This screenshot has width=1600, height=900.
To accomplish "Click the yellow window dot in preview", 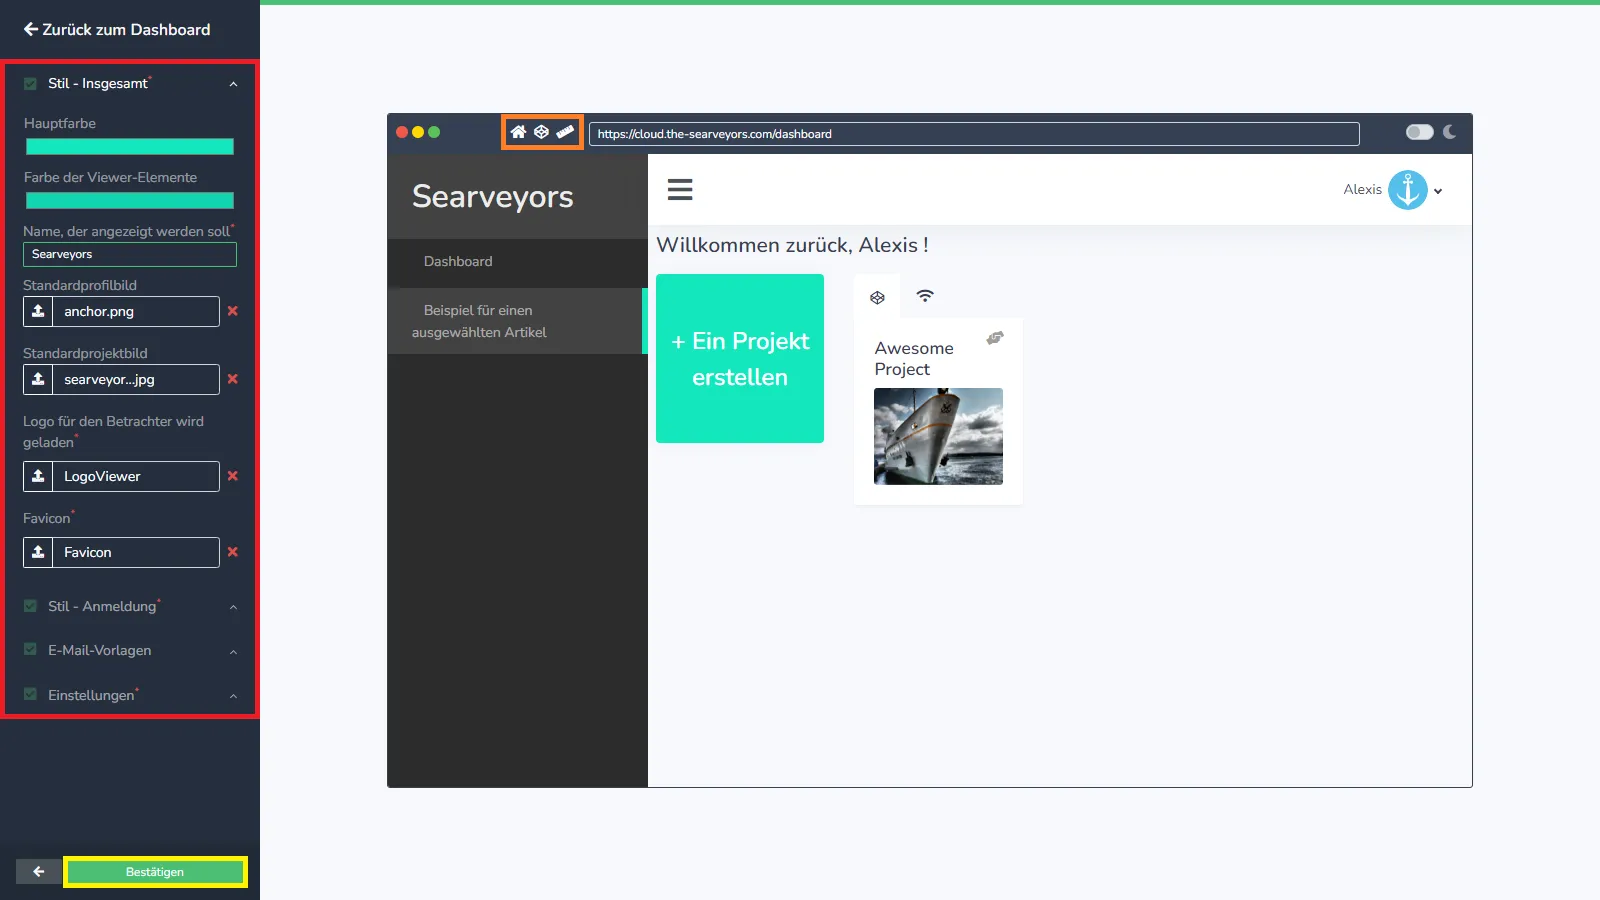I will click(x=418, y=132).
